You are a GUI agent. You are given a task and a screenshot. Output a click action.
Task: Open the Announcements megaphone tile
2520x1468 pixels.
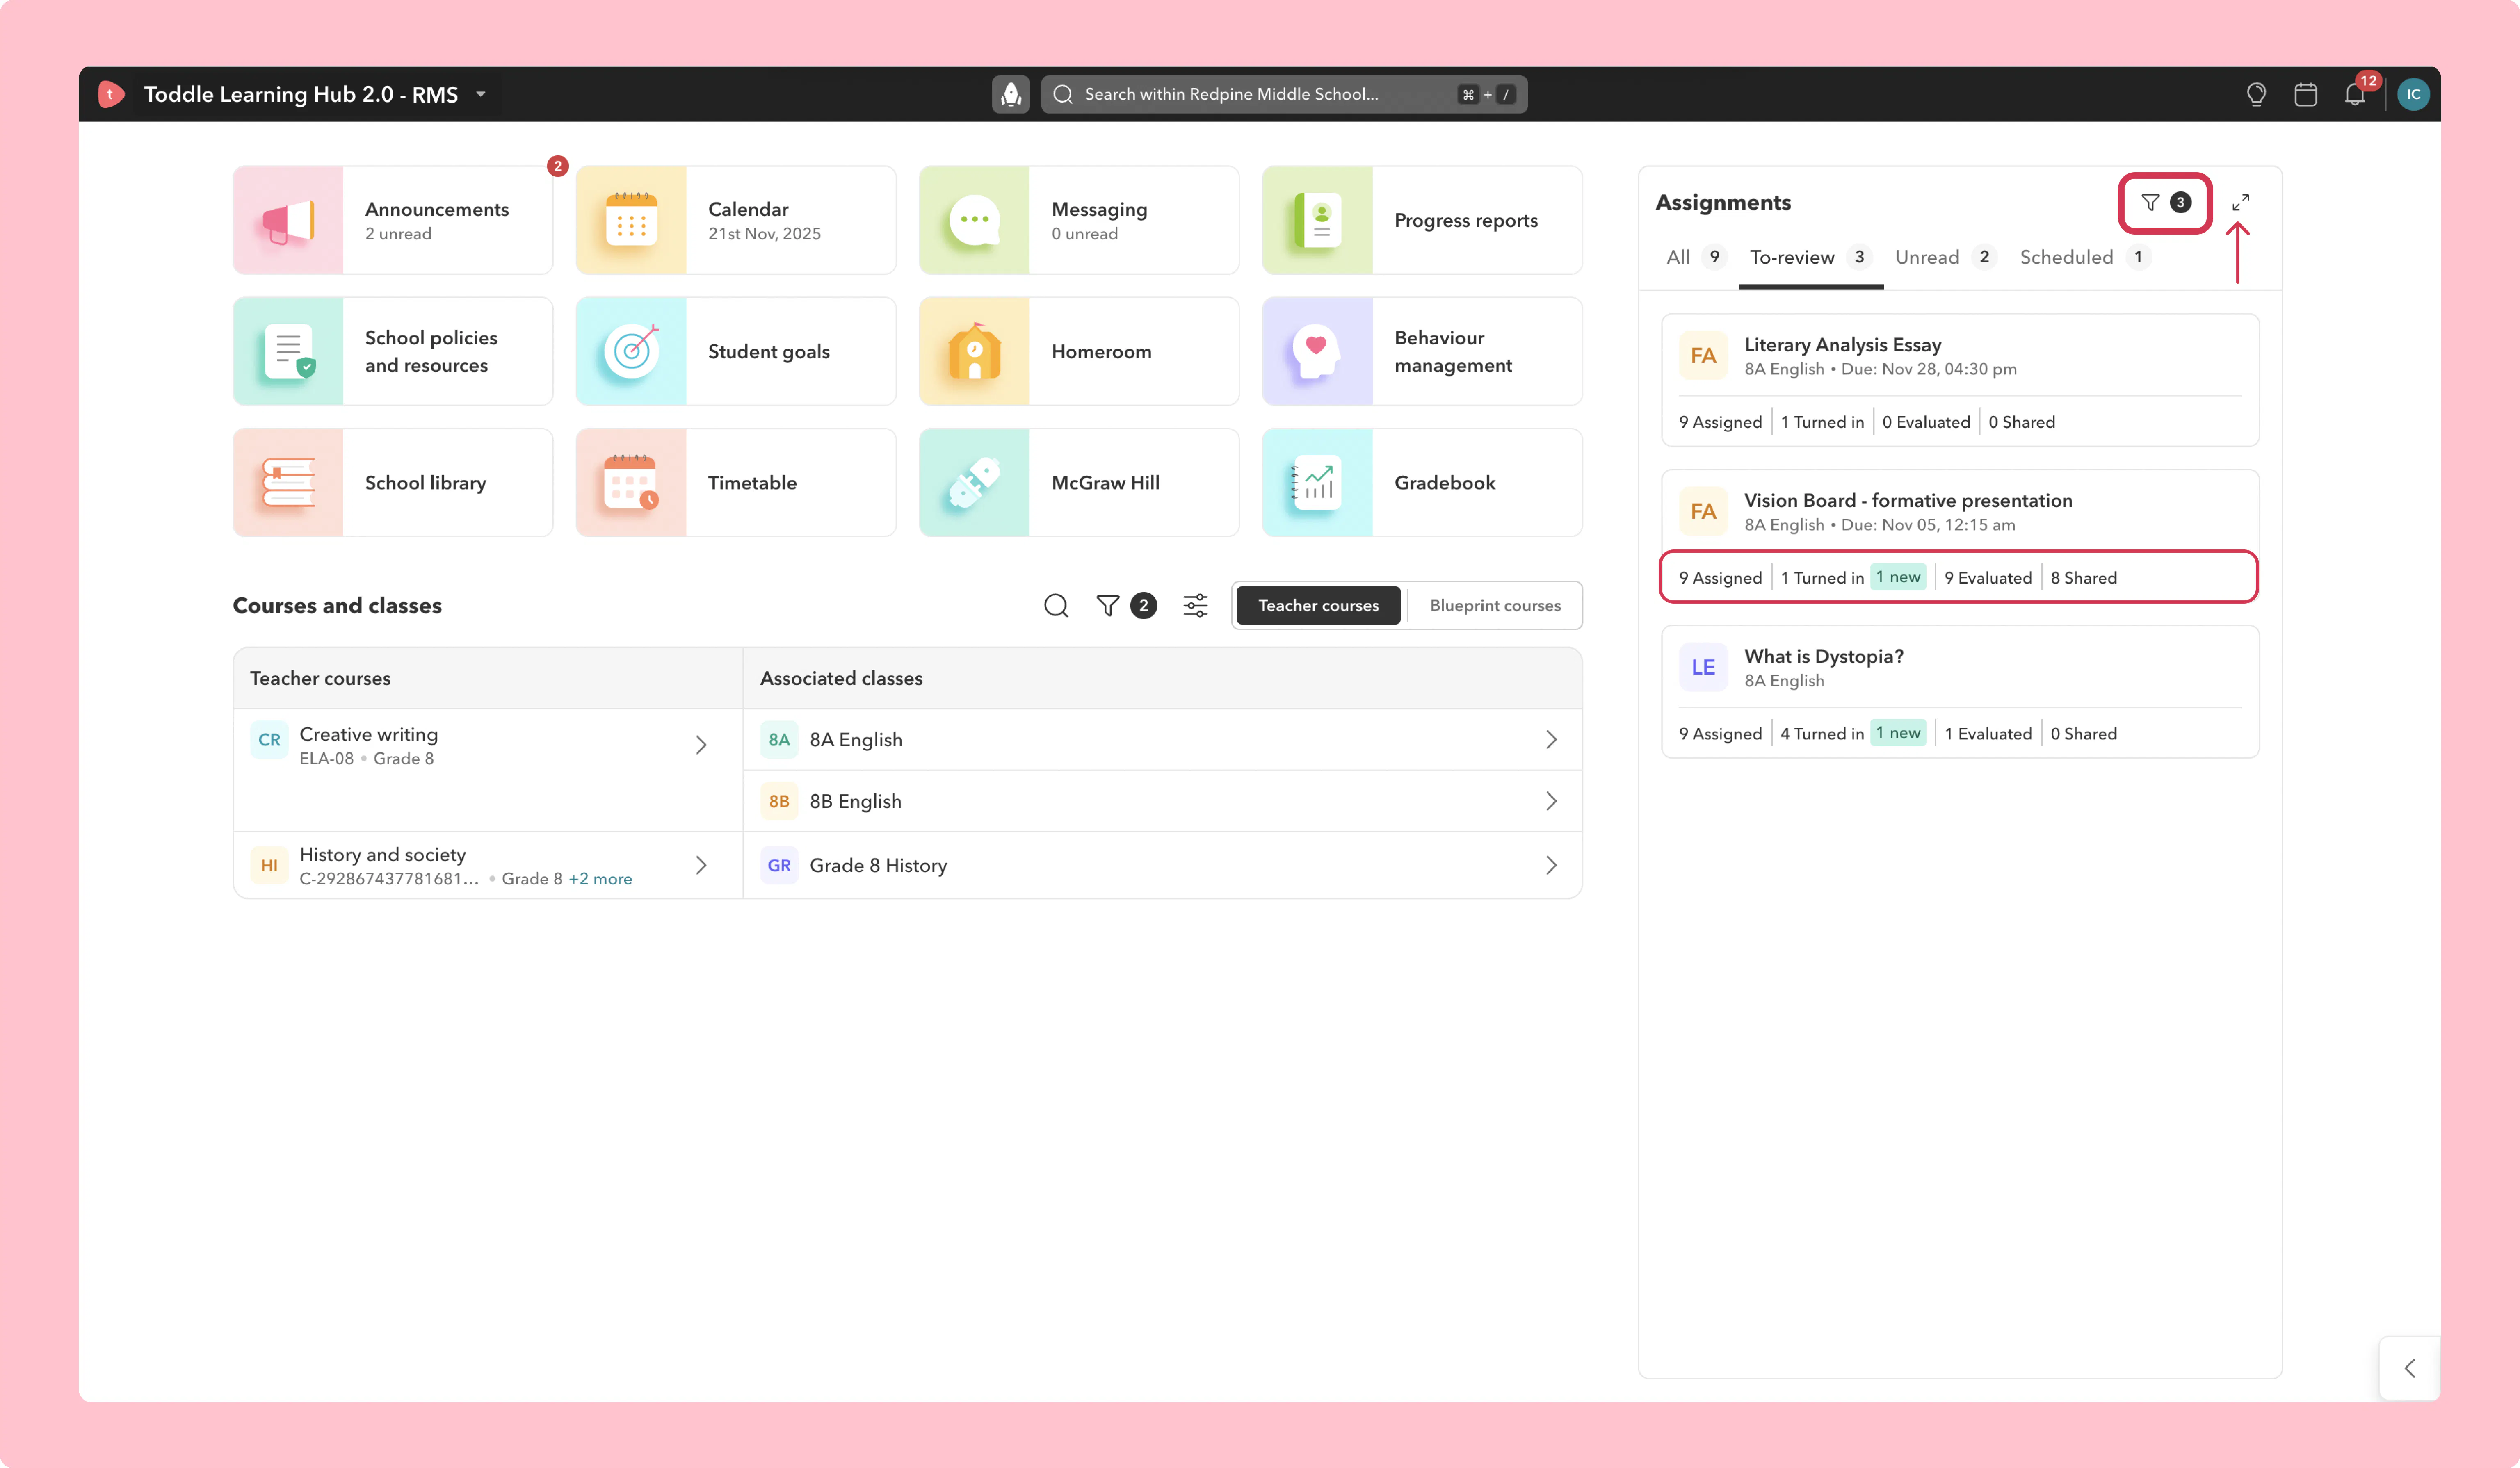click(393, 220)
